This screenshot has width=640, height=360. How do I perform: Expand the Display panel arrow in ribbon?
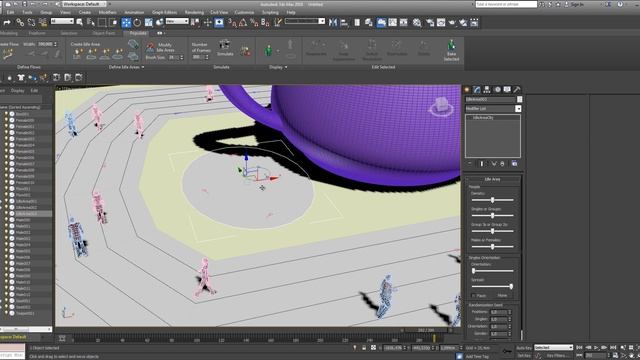pyautogui.click(x=286, y=67)
